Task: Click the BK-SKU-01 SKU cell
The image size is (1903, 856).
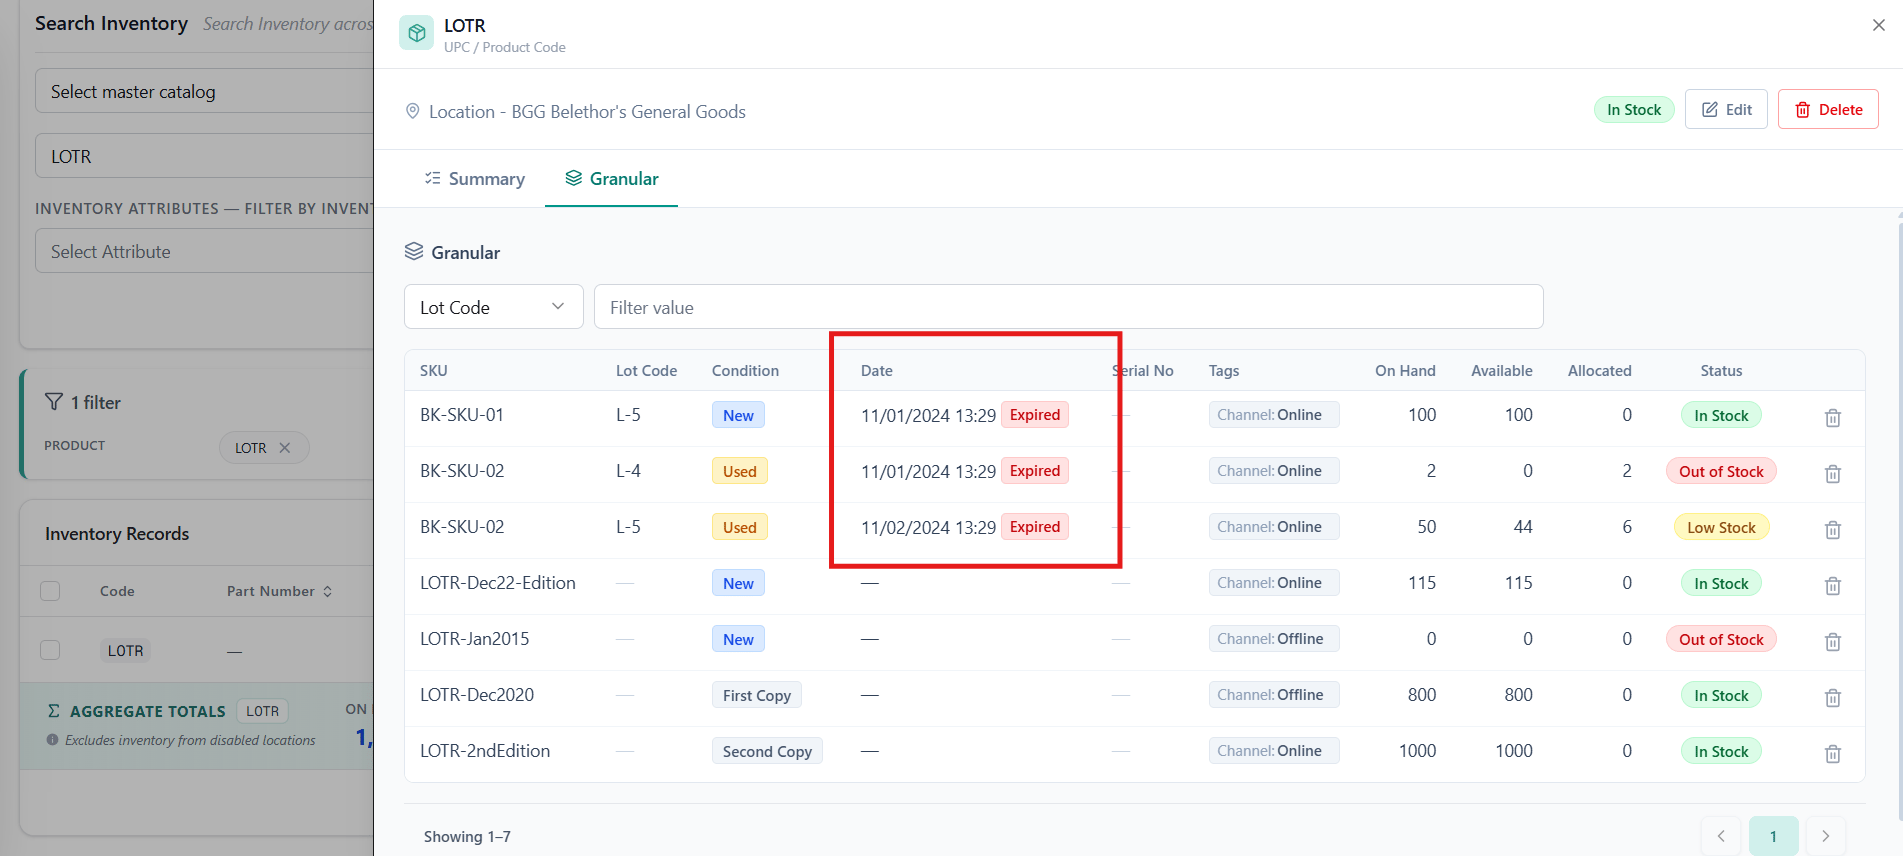Action: (x=462, y=414)
